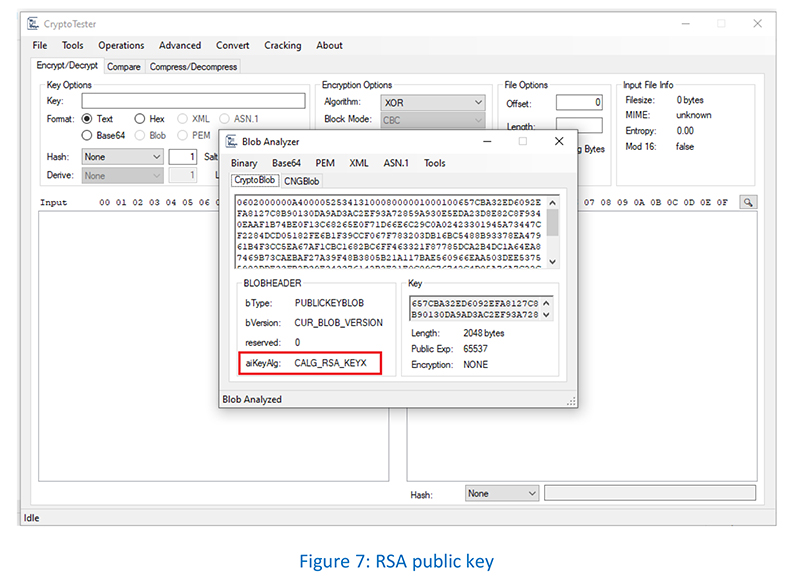This screenshot has width=798, height=580.
Task: Click the blob data scroll-down arrow
Action: pos(553,262)
